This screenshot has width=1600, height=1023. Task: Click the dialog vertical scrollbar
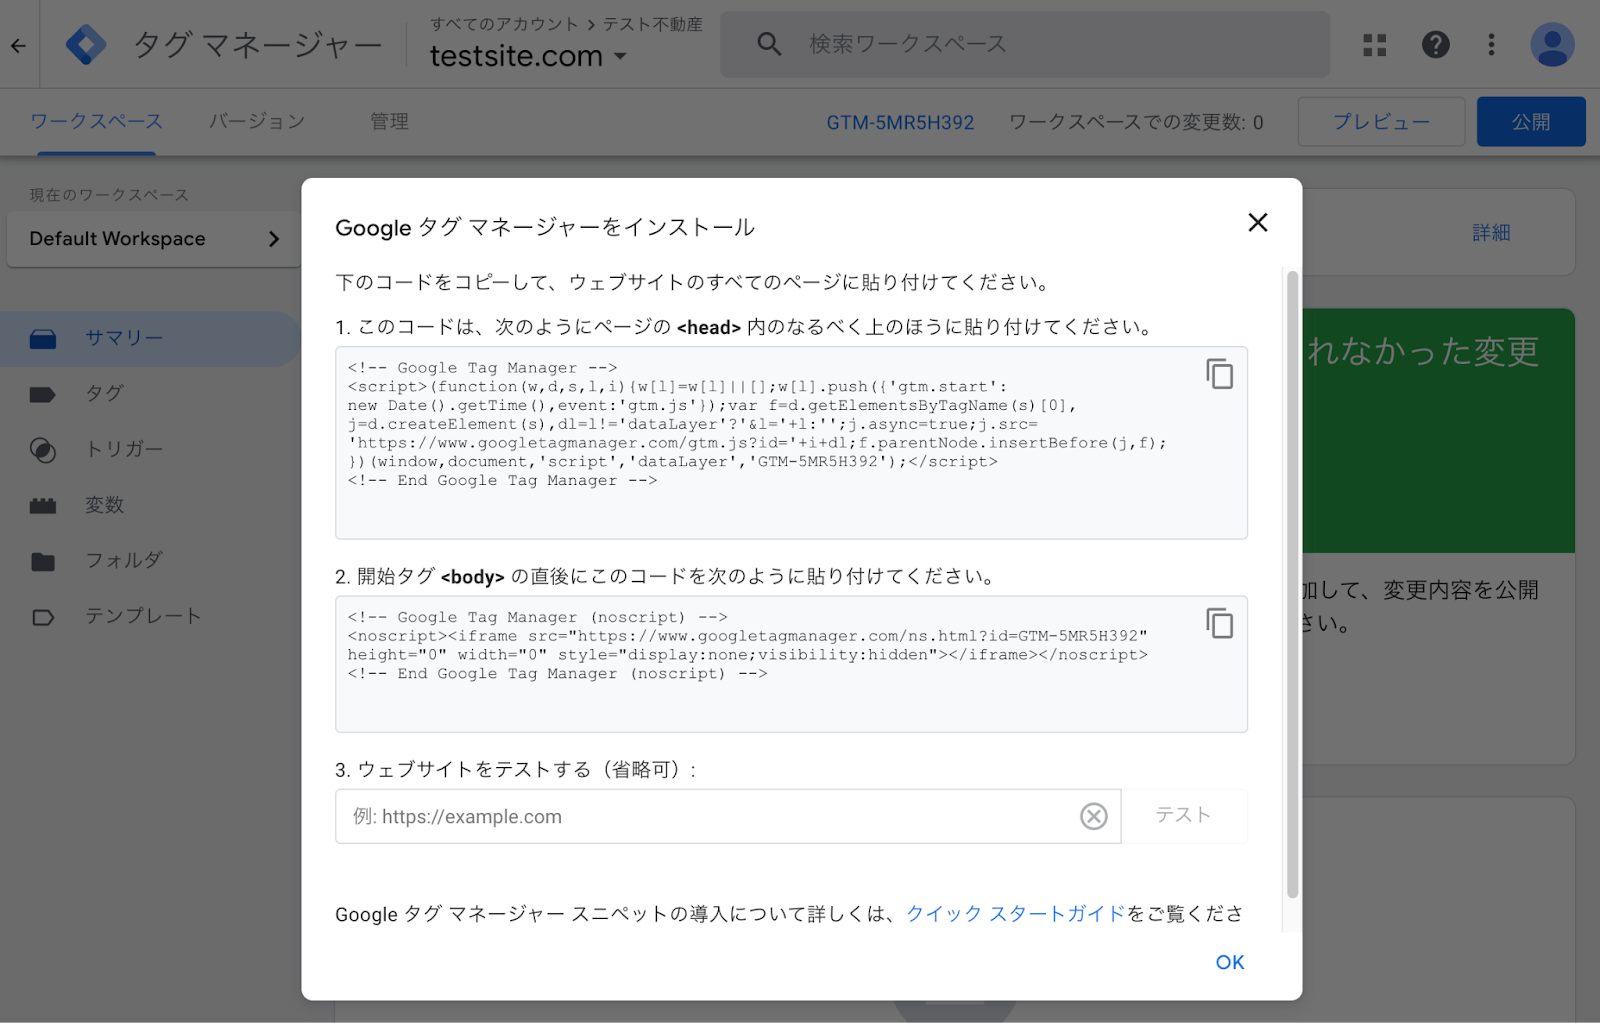click(1292, 585)
